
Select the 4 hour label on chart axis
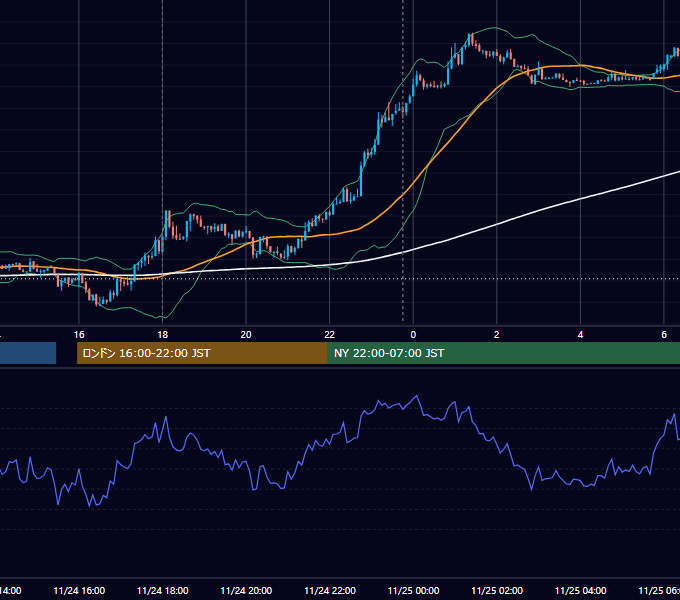580,335
